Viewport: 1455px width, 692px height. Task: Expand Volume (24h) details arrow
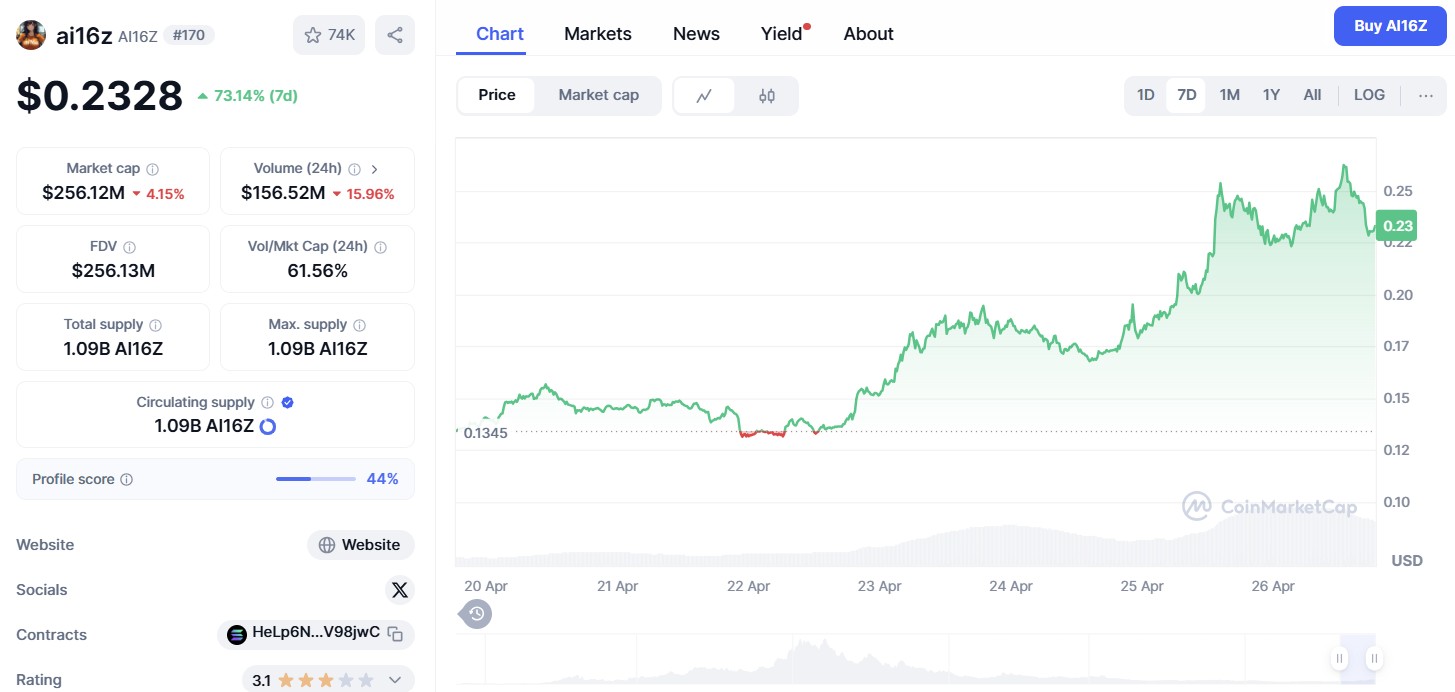[x=375, y=169]
